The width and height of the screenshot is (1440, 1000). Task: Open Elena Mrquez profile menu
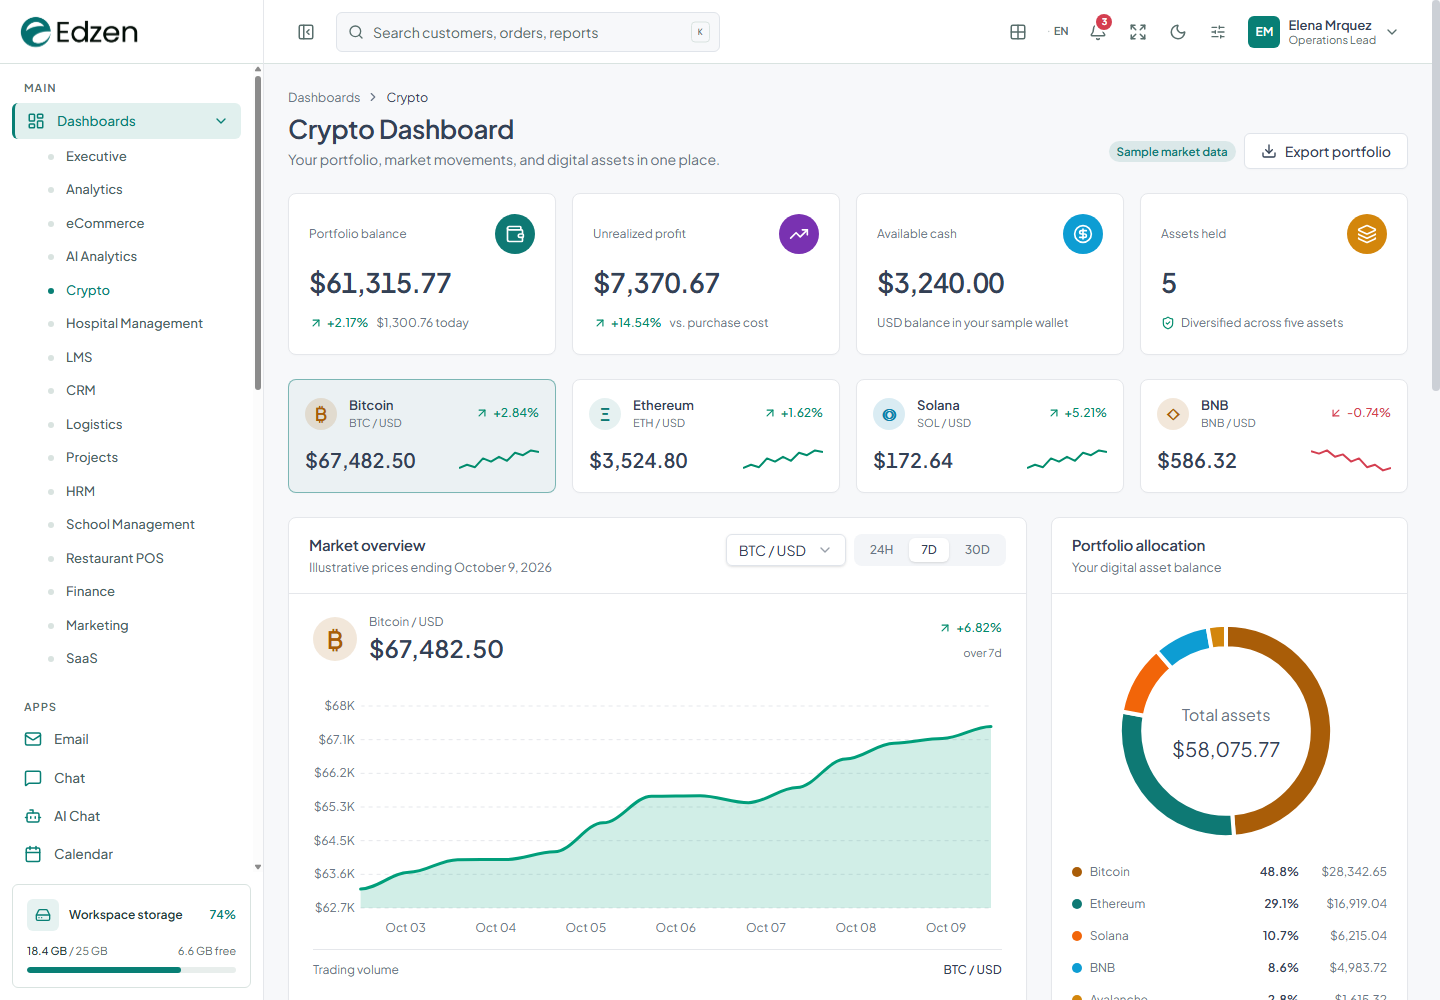(x=1322, y=32)
